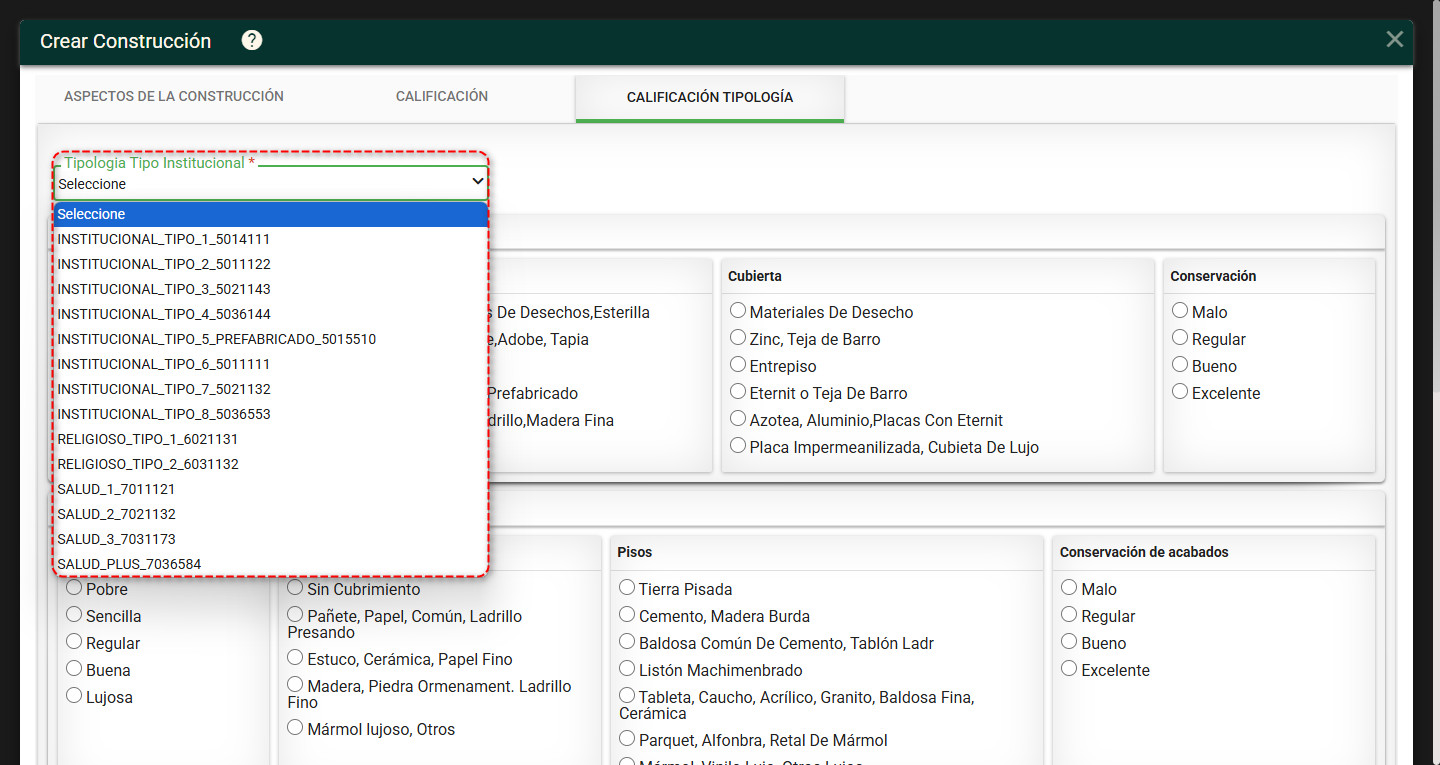Screen dimensions: 1440x765
Task: Set Conservación de acabados to Excelente
Action: tap(1069, 669)
